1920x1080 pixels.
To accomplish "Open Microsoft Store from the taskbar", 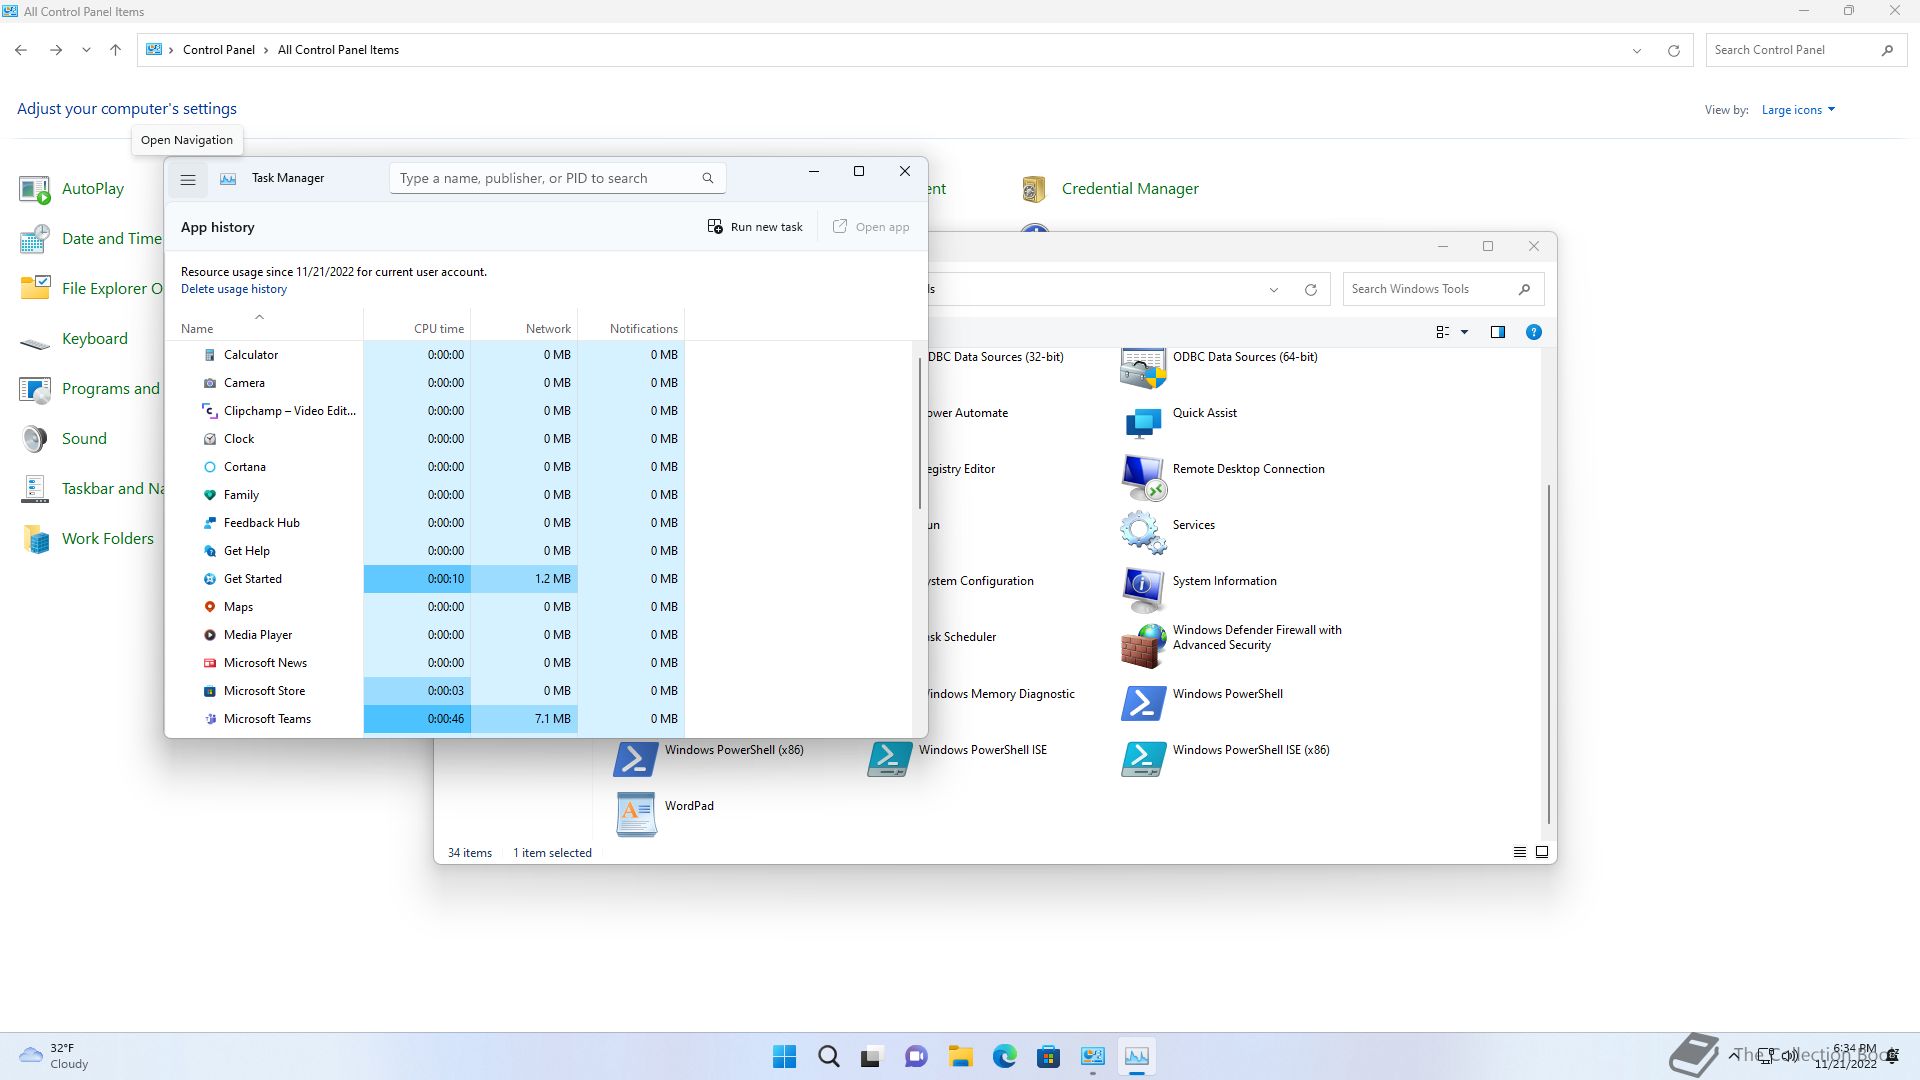I will pyautogui.click(x=1048, y=1056).
